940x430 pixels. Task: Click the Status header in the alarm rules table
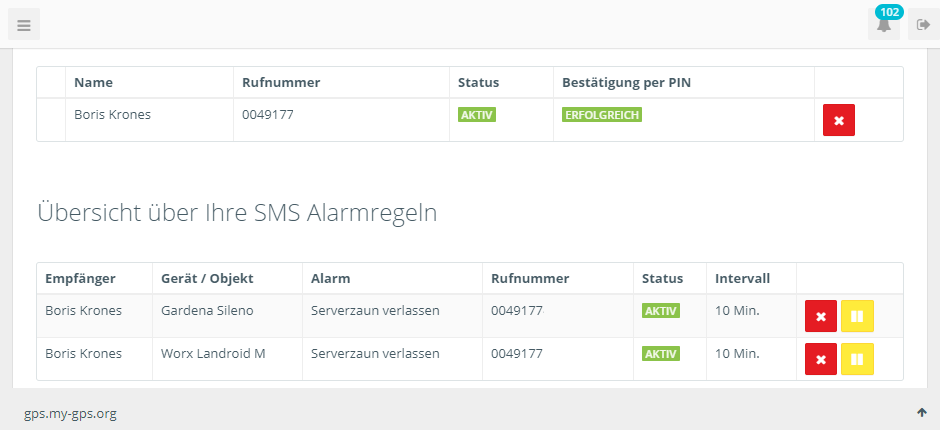click(x=662, y=278)
